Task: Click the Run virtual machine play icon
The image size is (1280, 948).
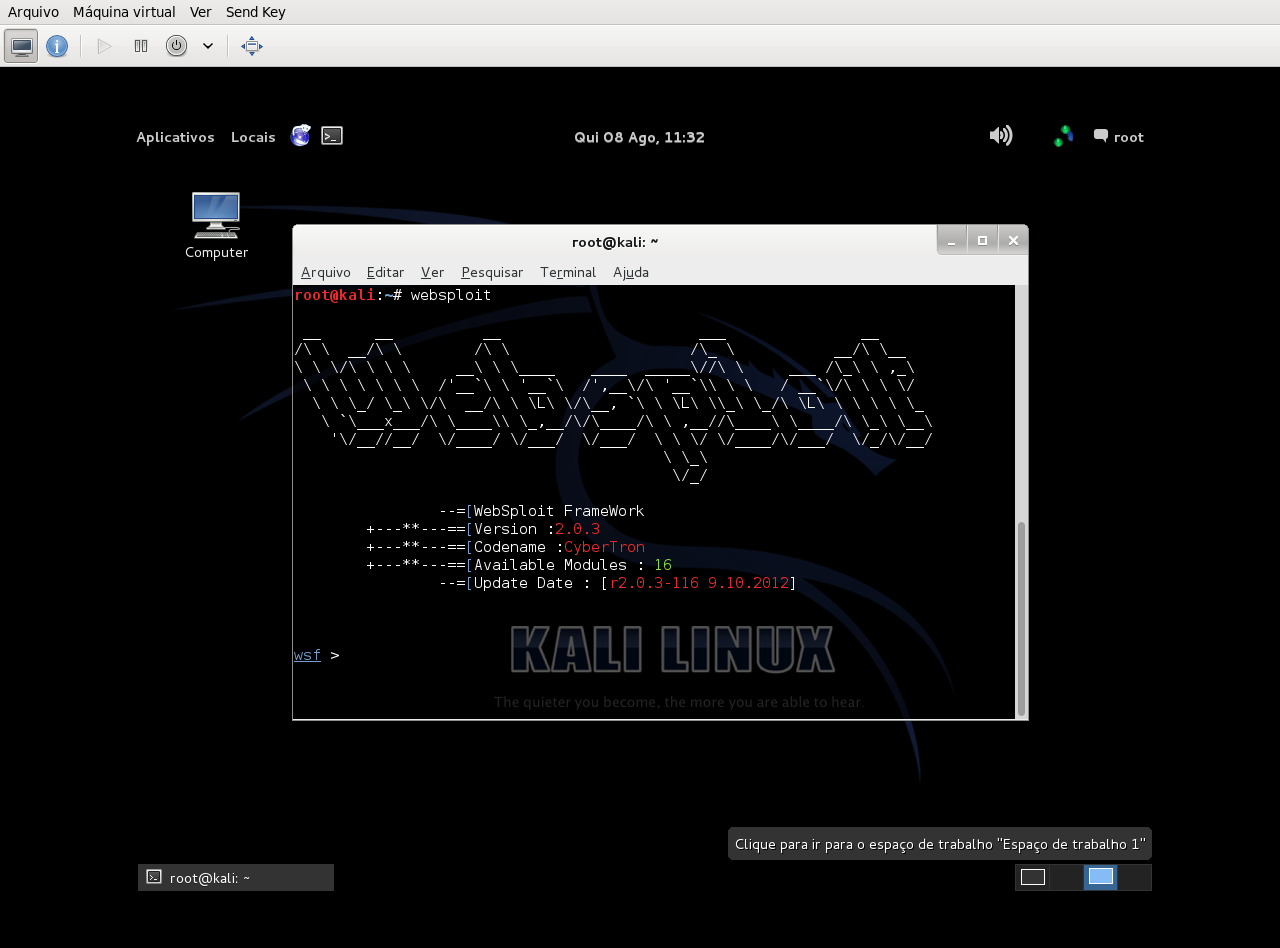Action: tap(104, 46)
